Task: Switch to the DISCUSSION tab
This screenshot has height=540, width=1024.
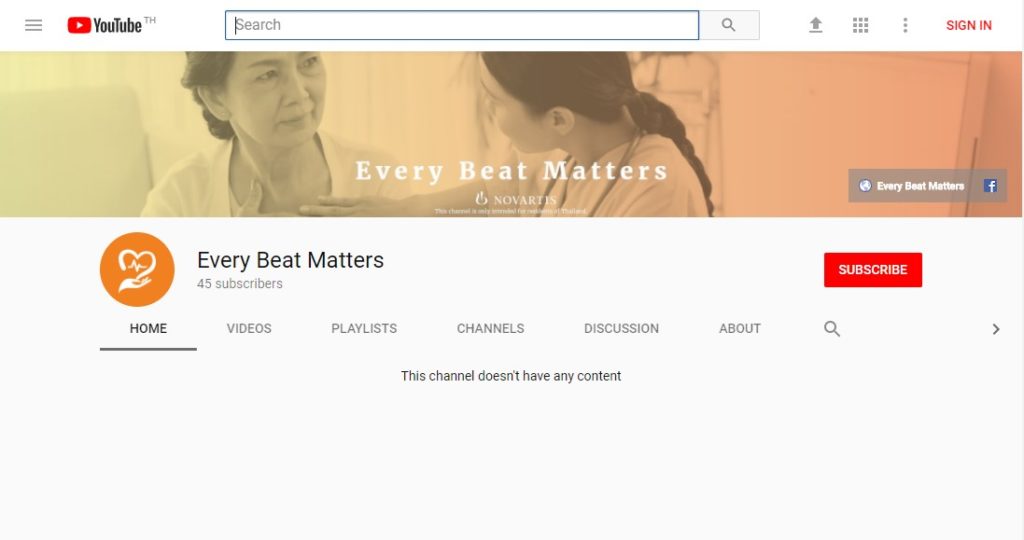Action: point(621,328)
